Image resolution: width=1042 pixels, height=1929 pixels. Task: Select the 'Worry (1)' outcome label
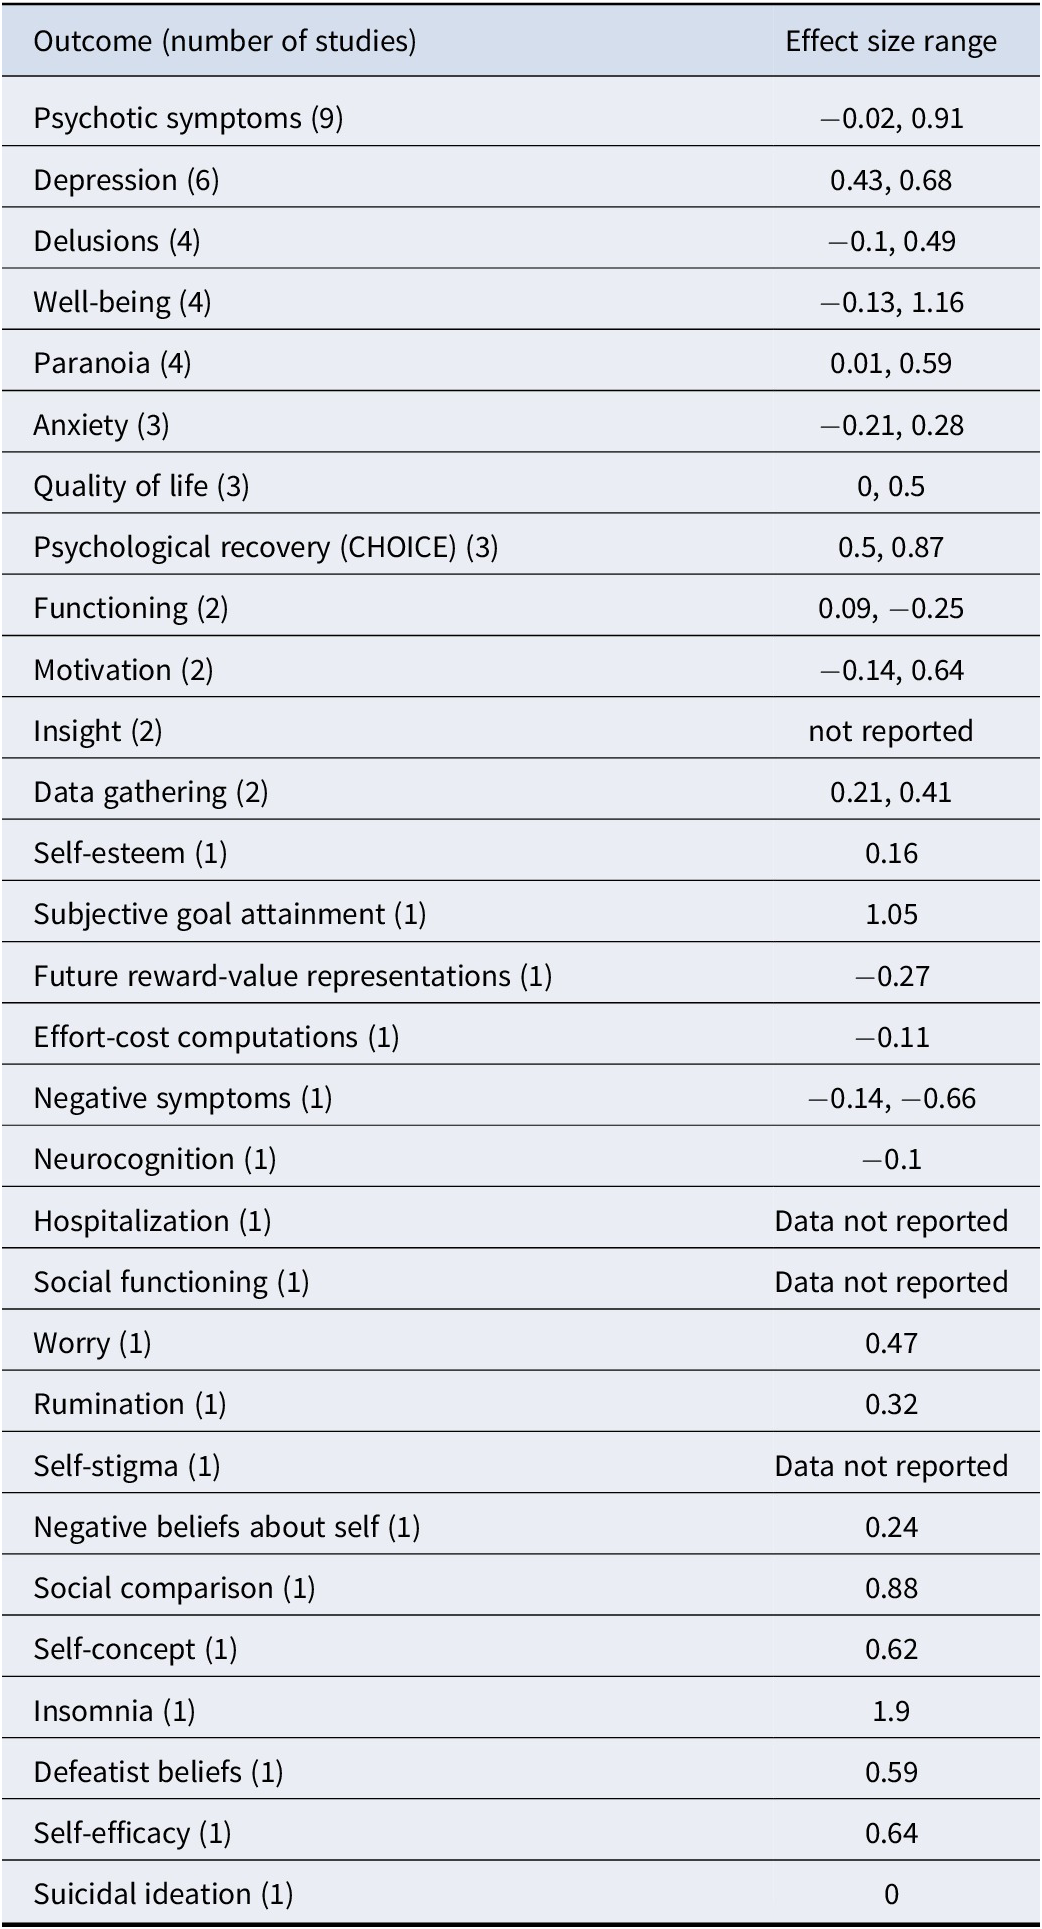92,1343
